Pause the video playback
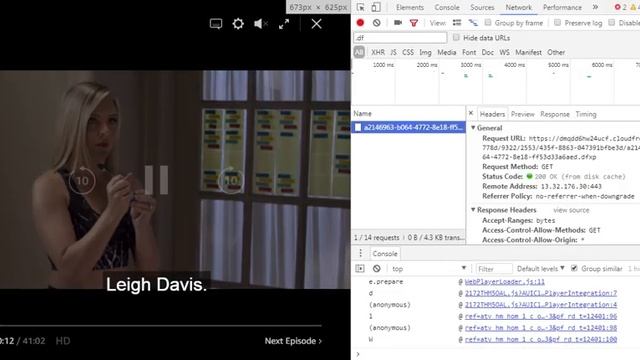This screenshot has width=640, height=360. [x=156, y=180]
